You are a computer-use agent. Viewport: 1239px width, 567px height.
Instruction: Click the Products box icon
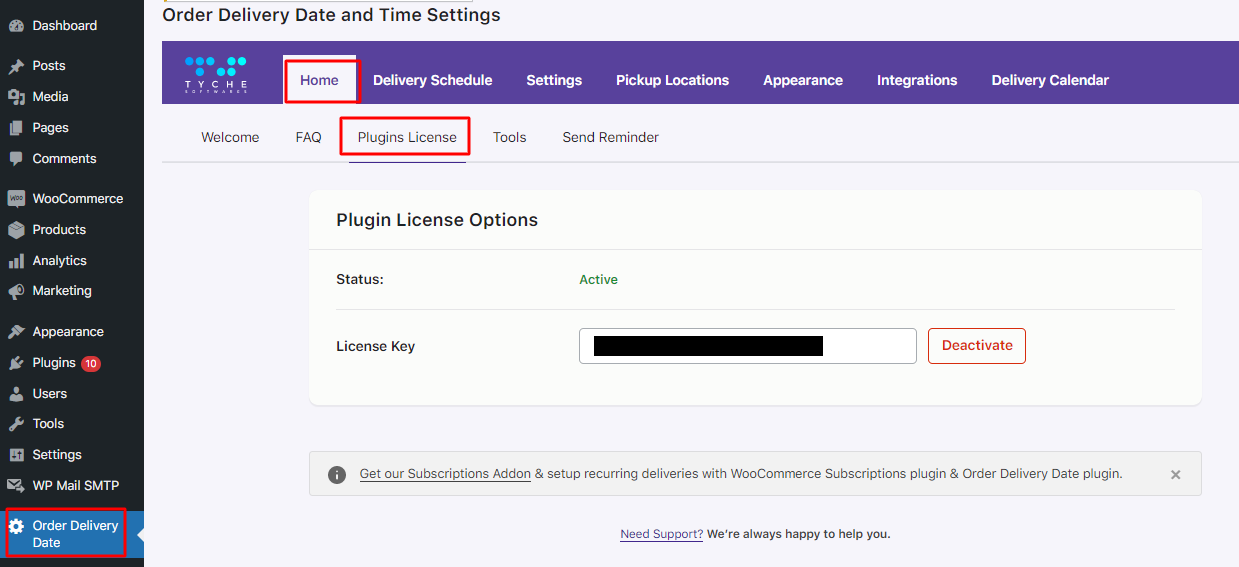pos(16,230)
